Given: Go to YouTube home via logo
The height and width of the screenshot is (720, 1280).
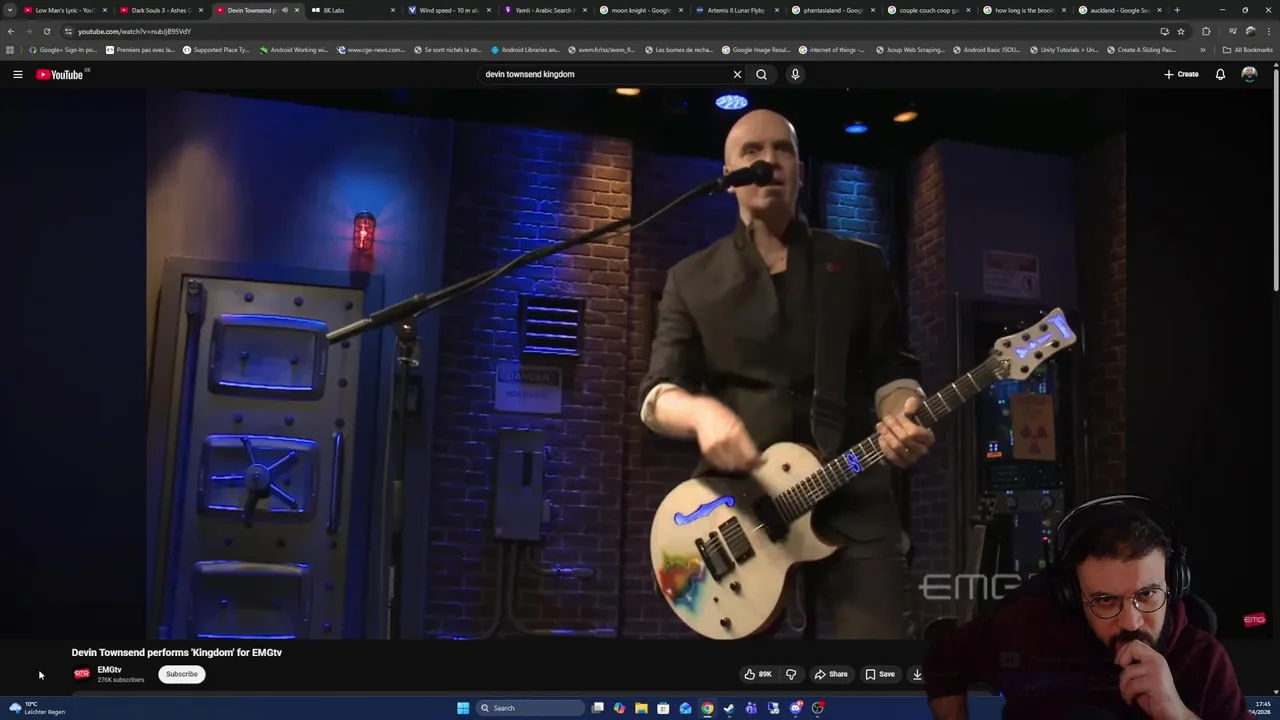Looking at the screenshot, I should click(62, 74).
